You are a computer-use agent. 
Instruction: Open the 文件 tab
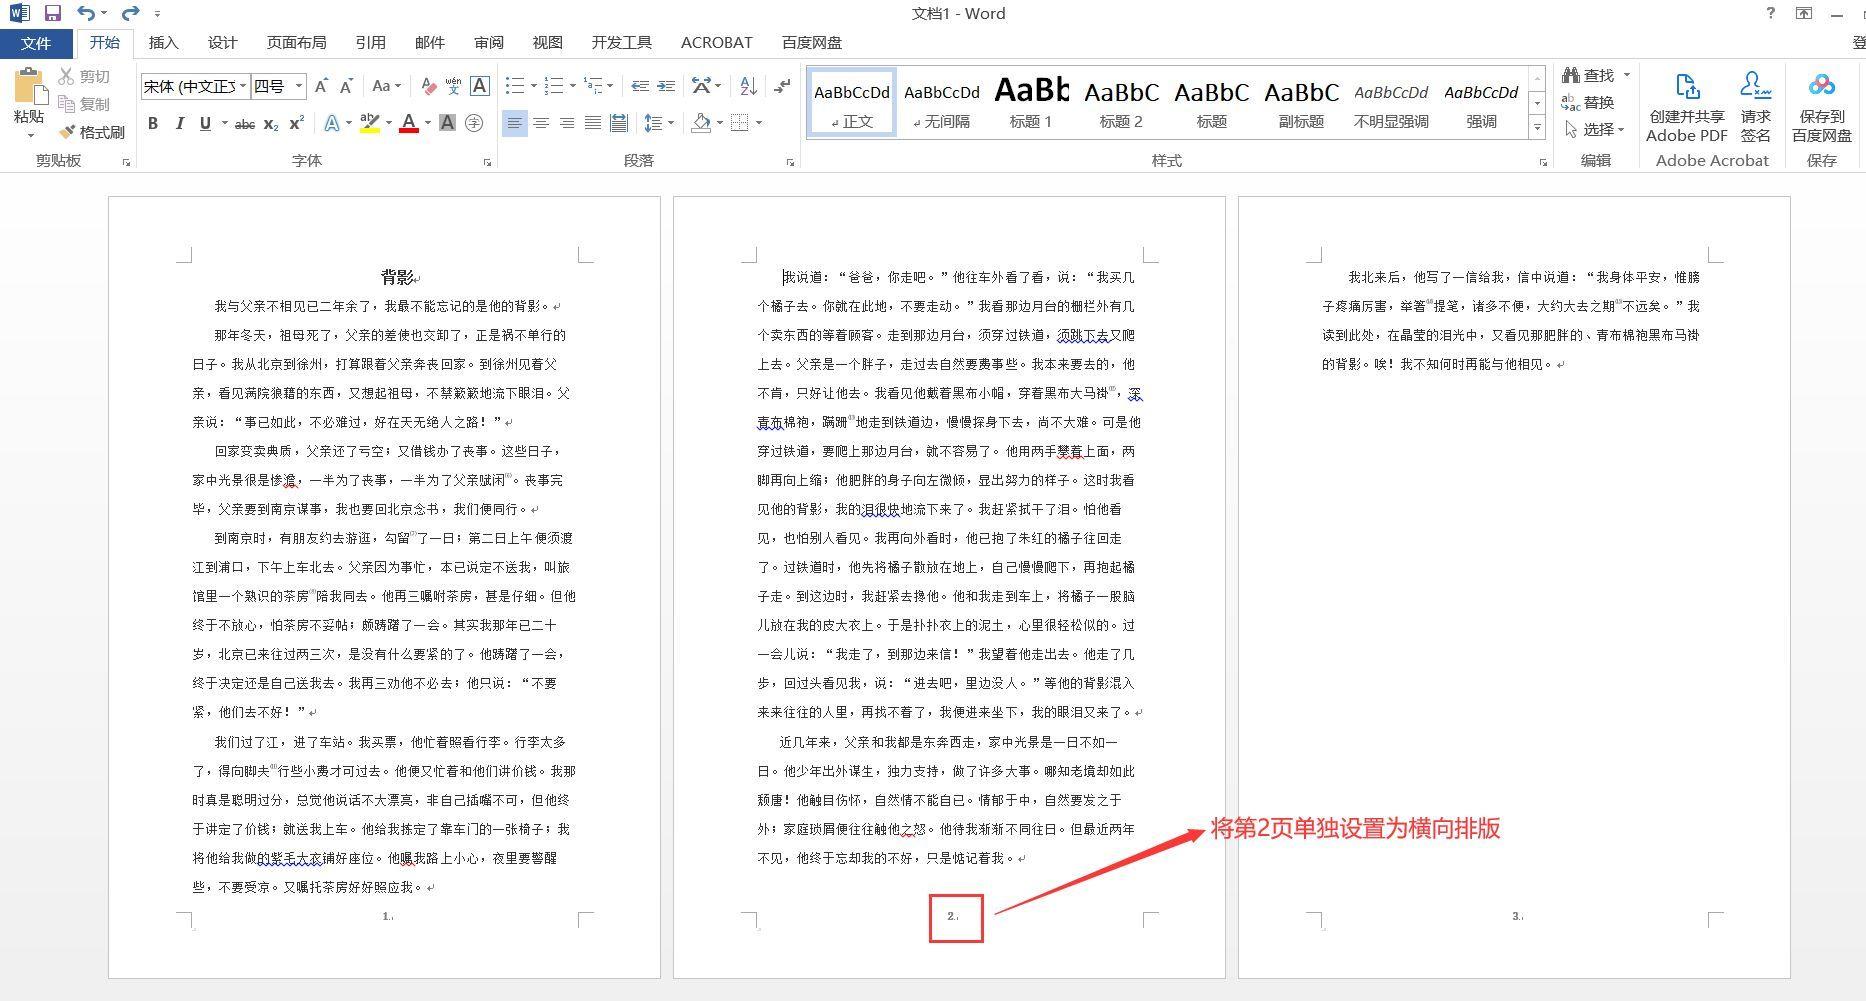[x=36, y=43]
